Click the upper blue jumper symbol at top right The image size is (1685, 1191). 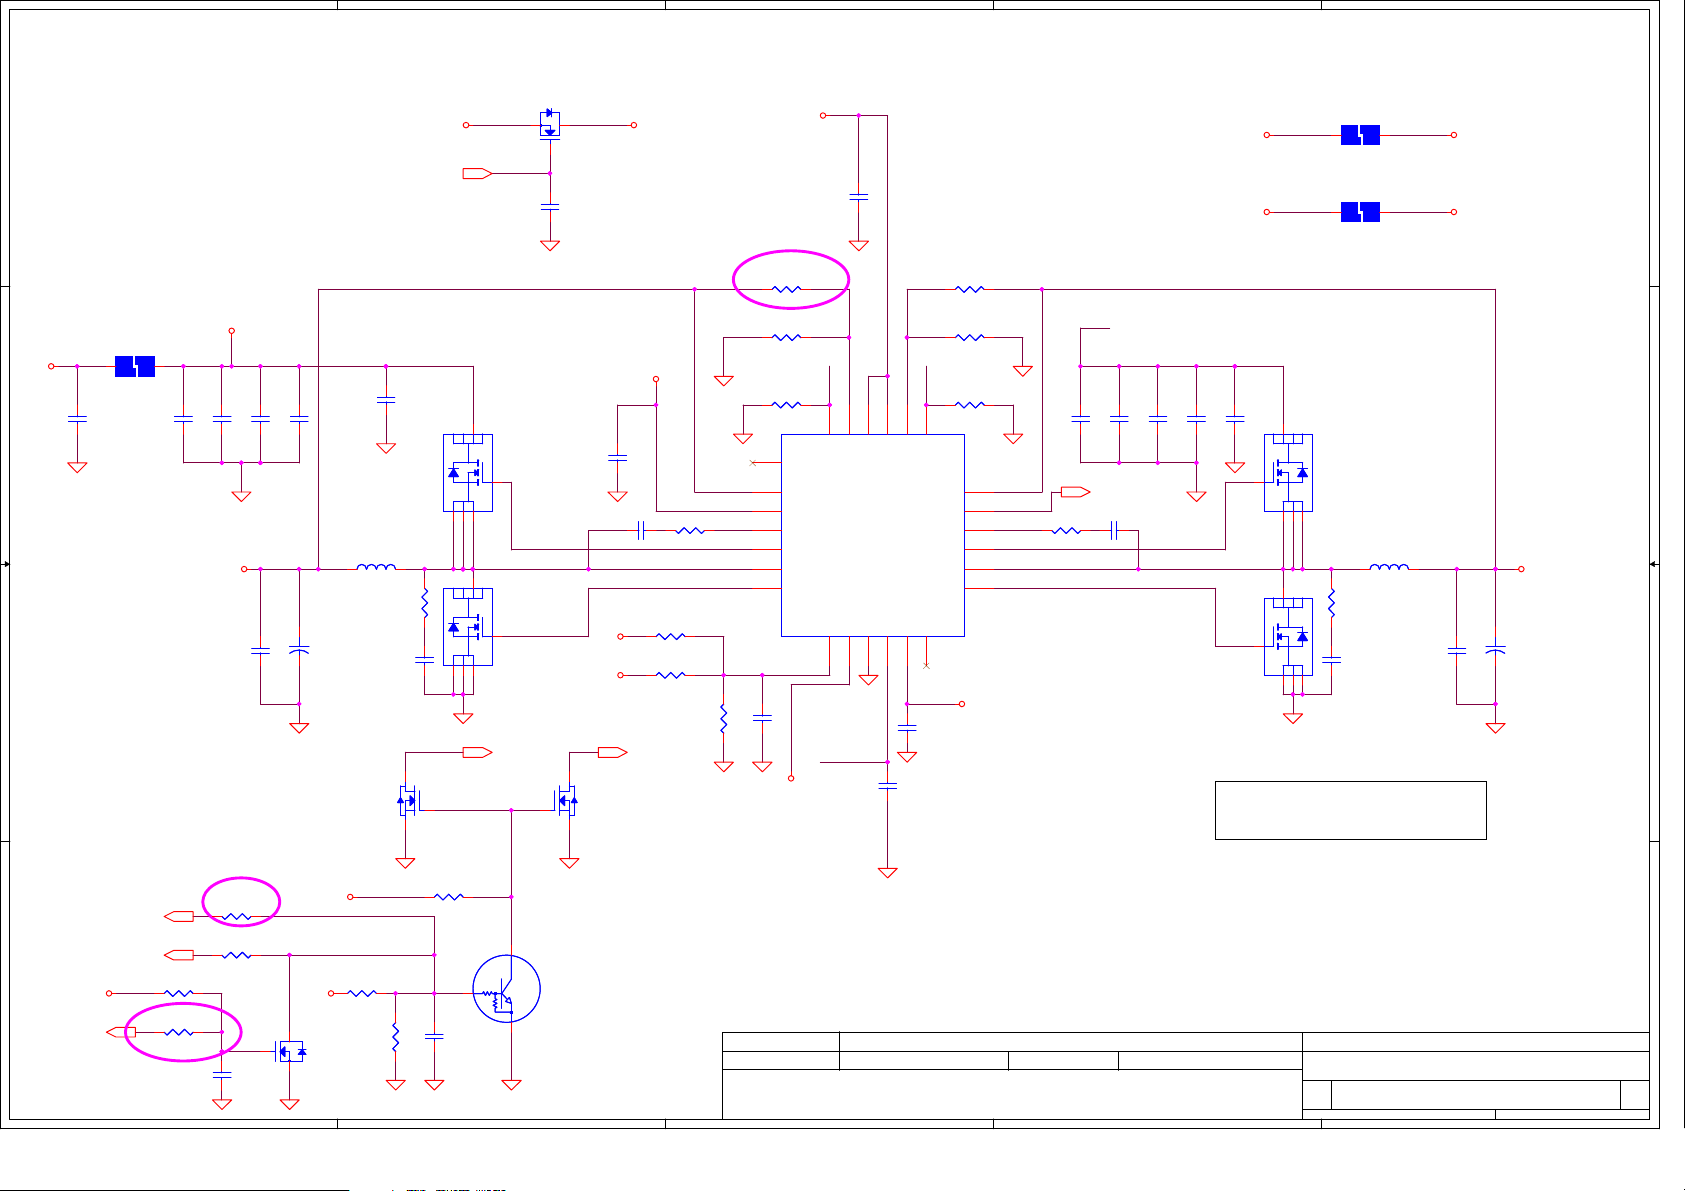coord(1360,135)
